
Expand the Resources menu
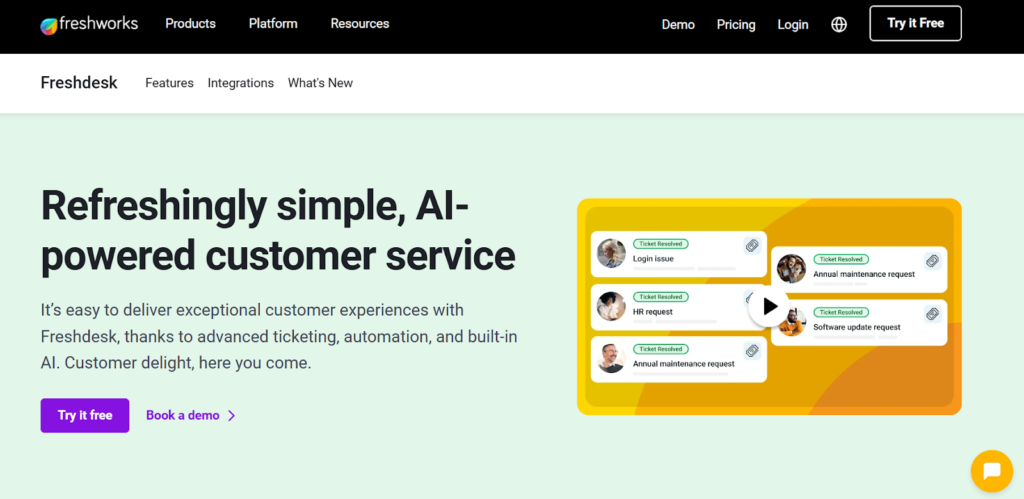point(359,23)
